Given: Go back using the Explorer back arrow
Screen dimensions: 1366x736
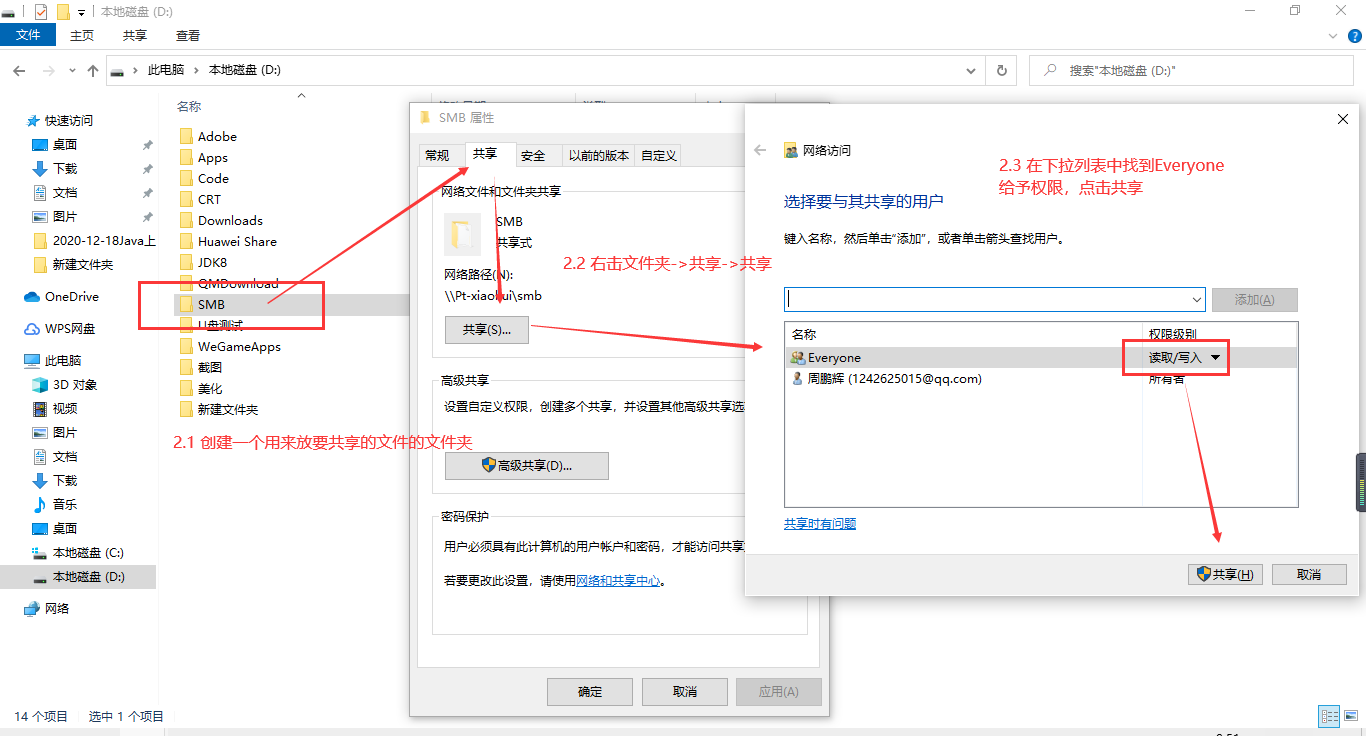Looking at the screenshot, I should [19, 71].
